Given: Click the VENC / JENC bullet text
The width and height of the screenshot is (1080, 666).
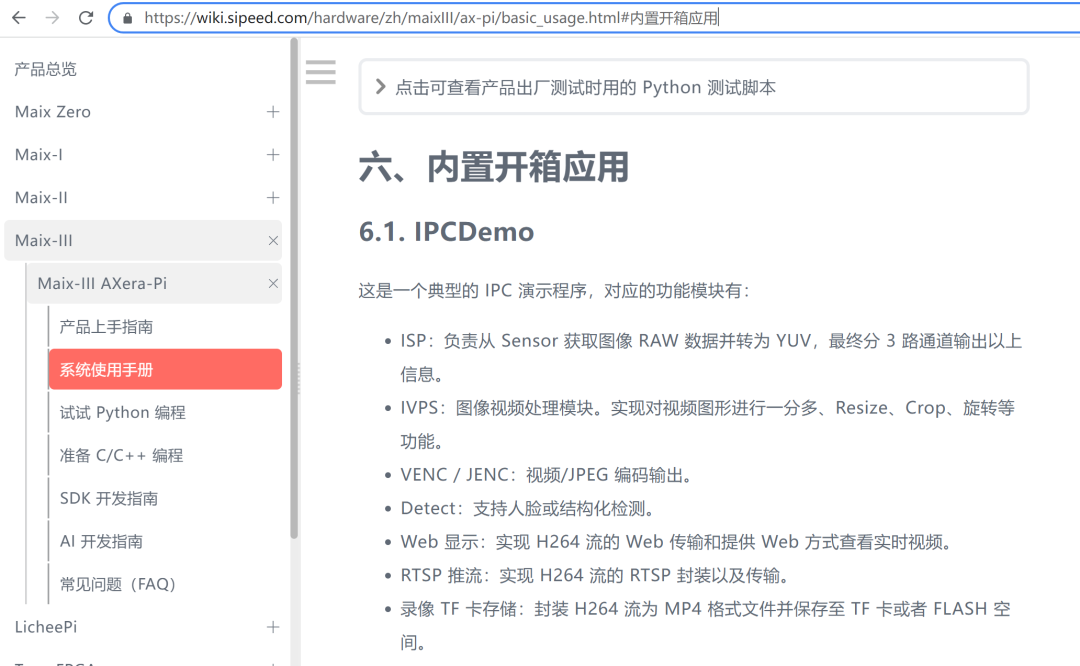Looking at the screenshot, I should pyautogui.click(x=547, y=475).
